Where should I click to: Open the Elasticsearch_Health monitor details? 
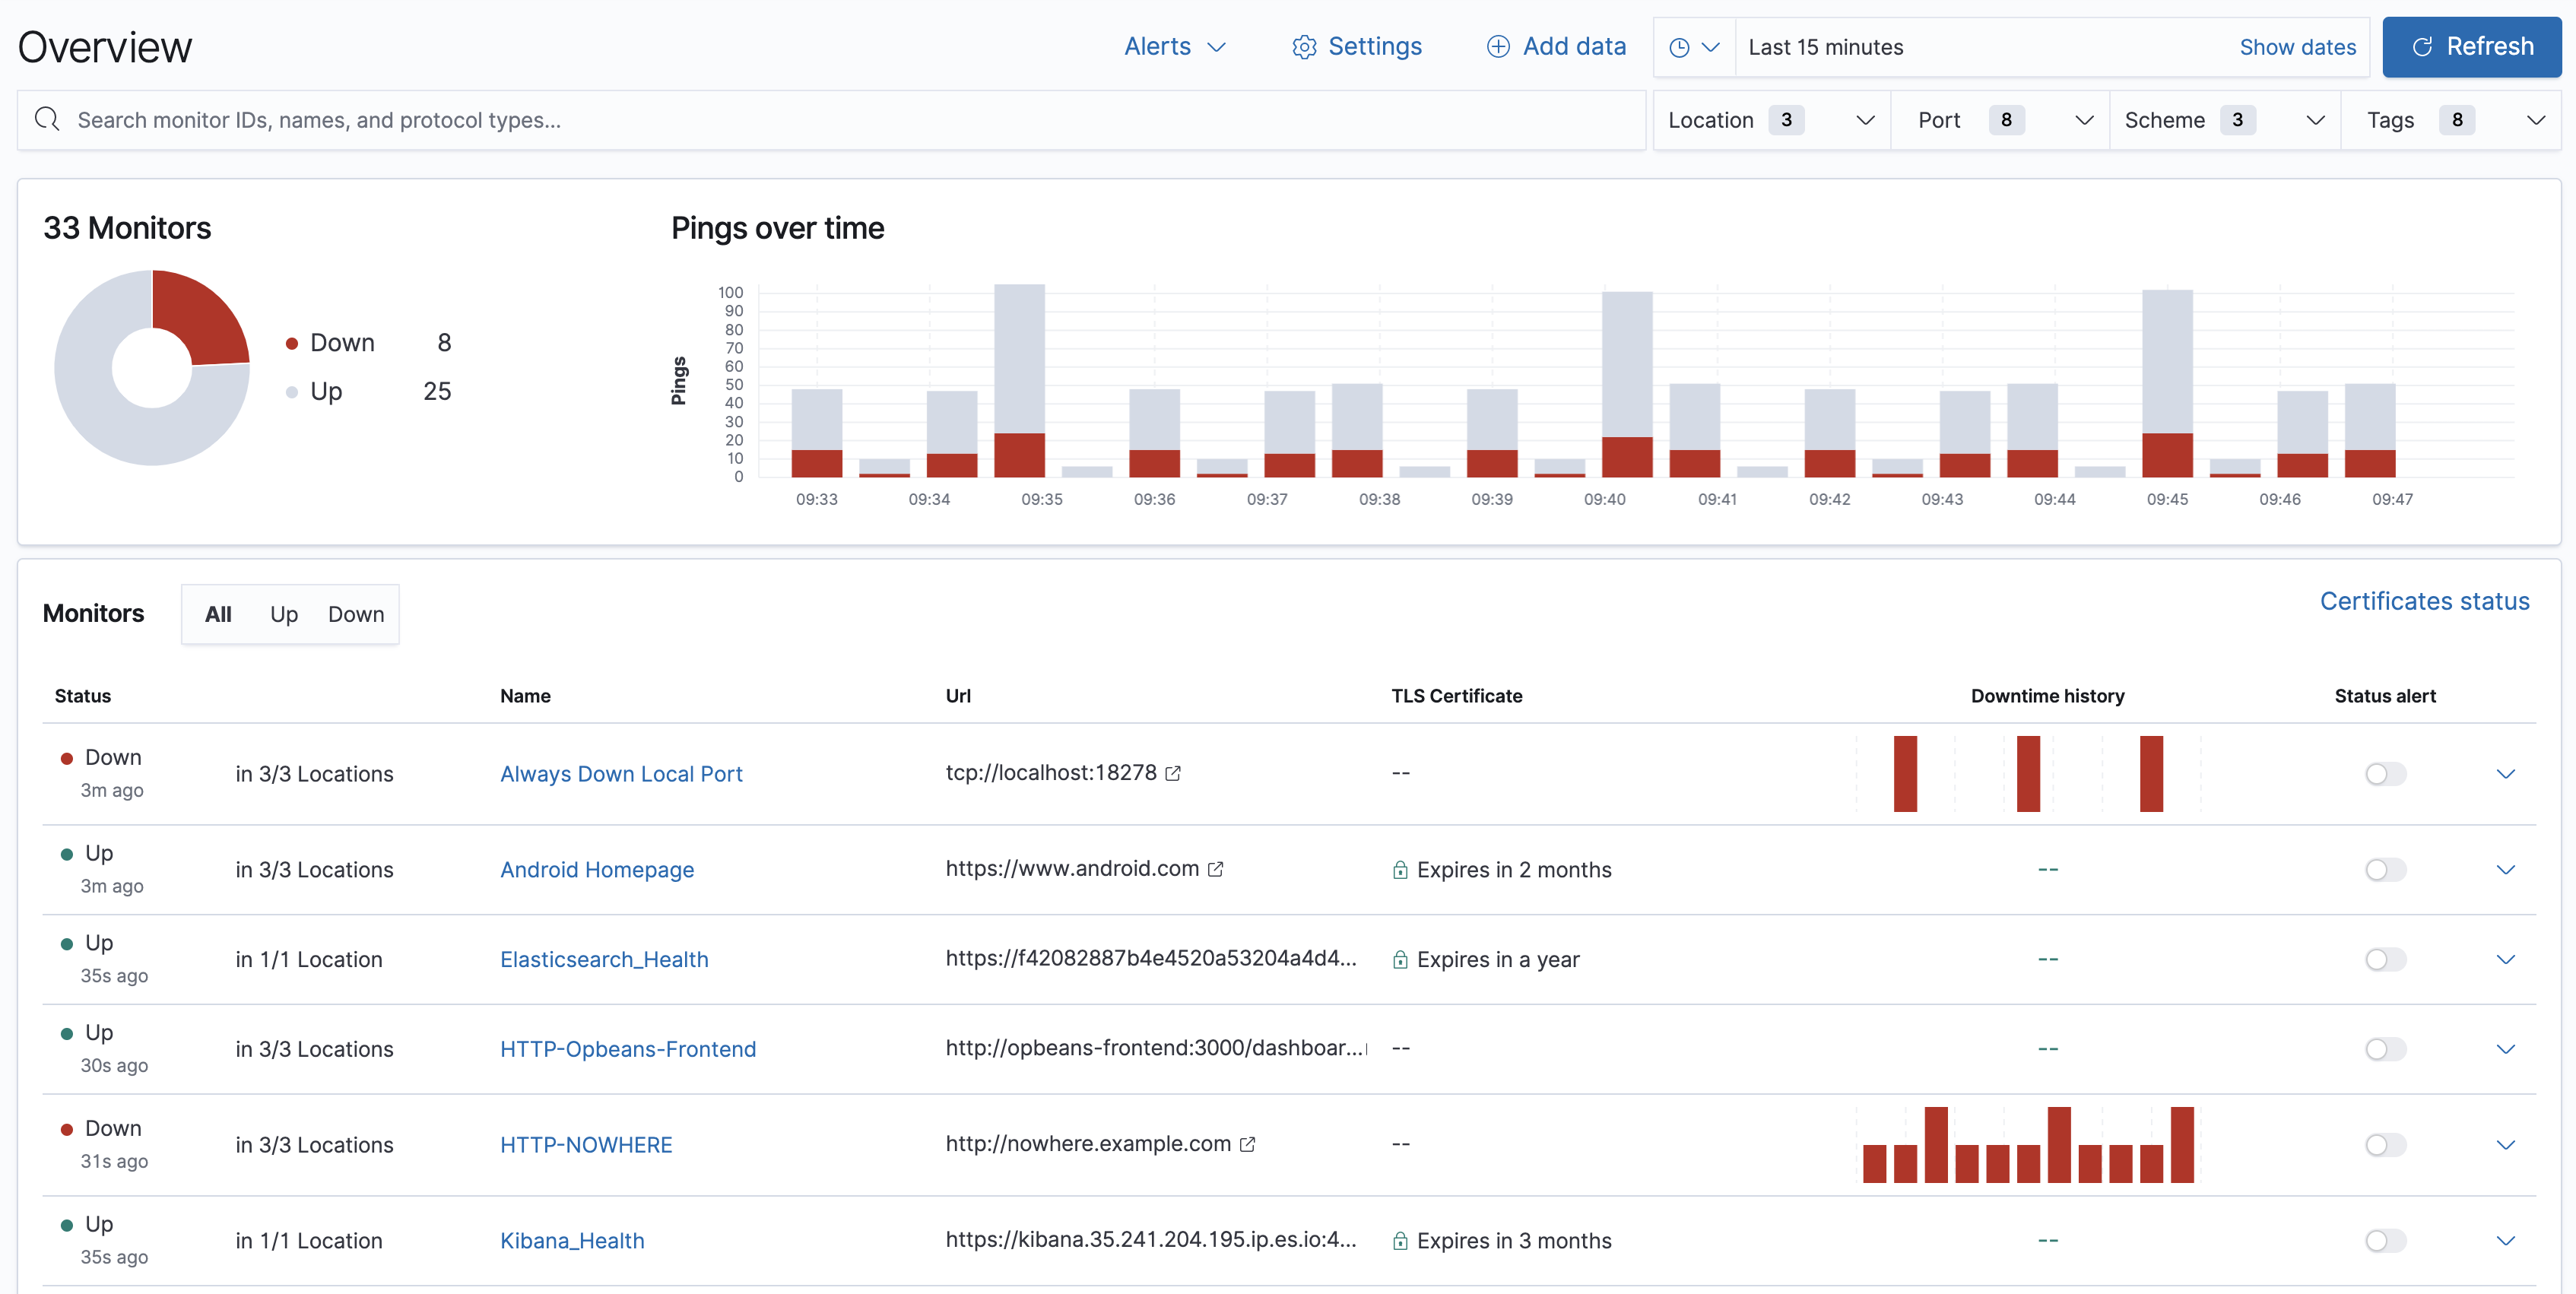click(603, 958)
